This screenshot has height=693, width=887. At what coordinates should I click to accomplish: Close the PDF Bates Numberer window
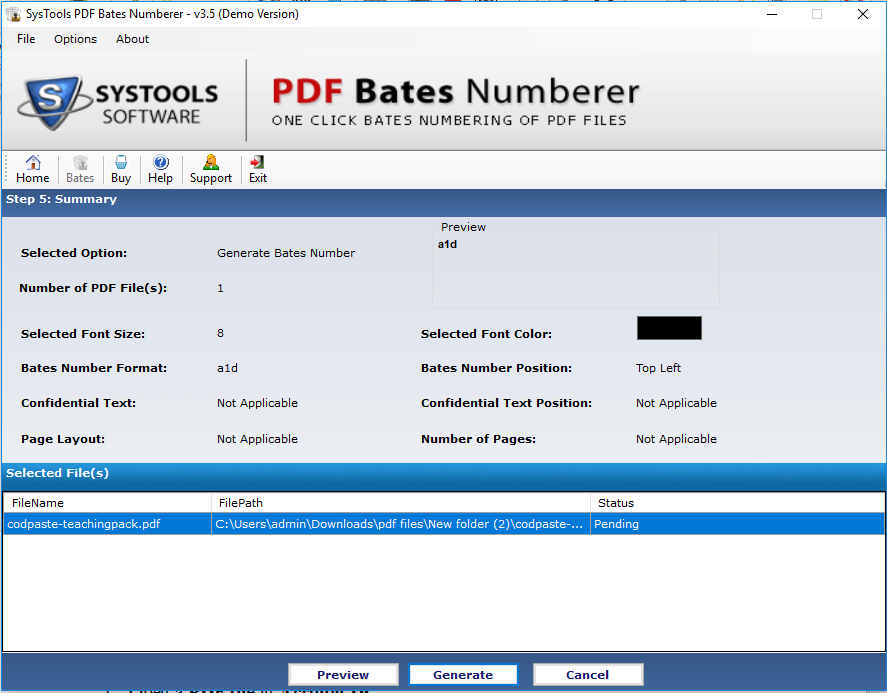coord(863,14)
